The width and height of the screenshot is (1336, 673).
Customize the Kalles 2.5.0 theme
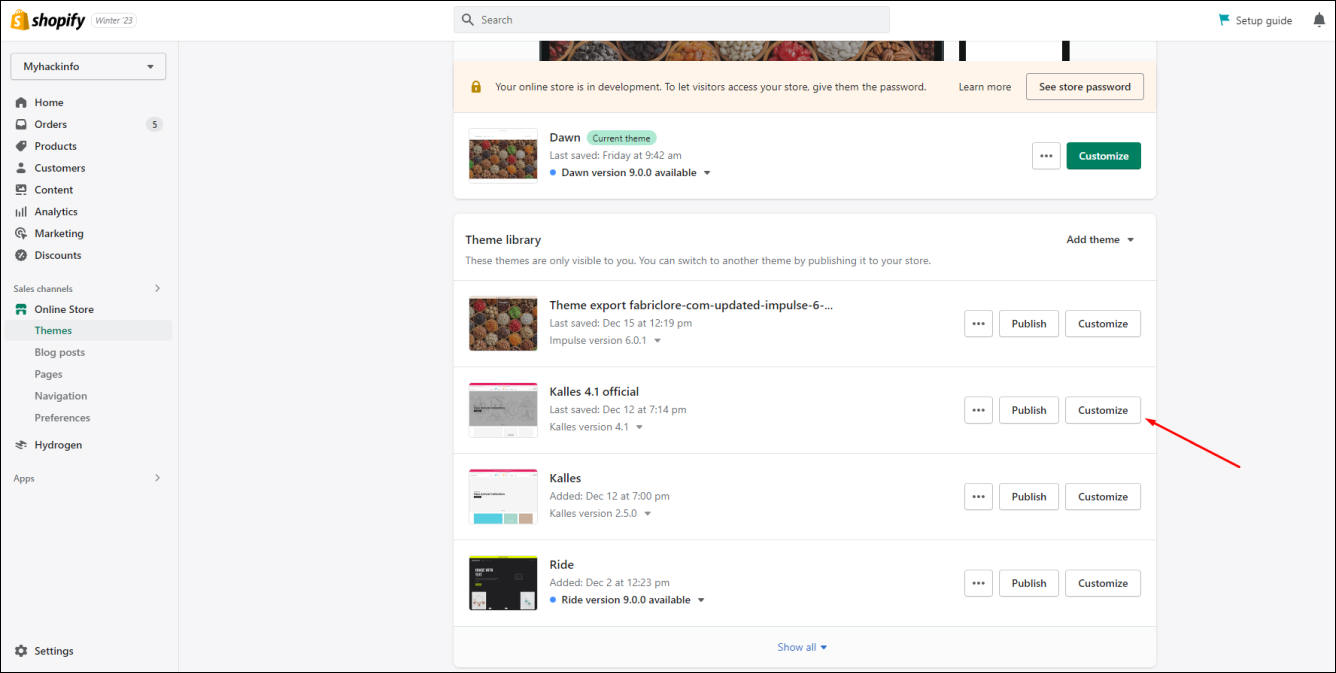[x=1103, y=497]
